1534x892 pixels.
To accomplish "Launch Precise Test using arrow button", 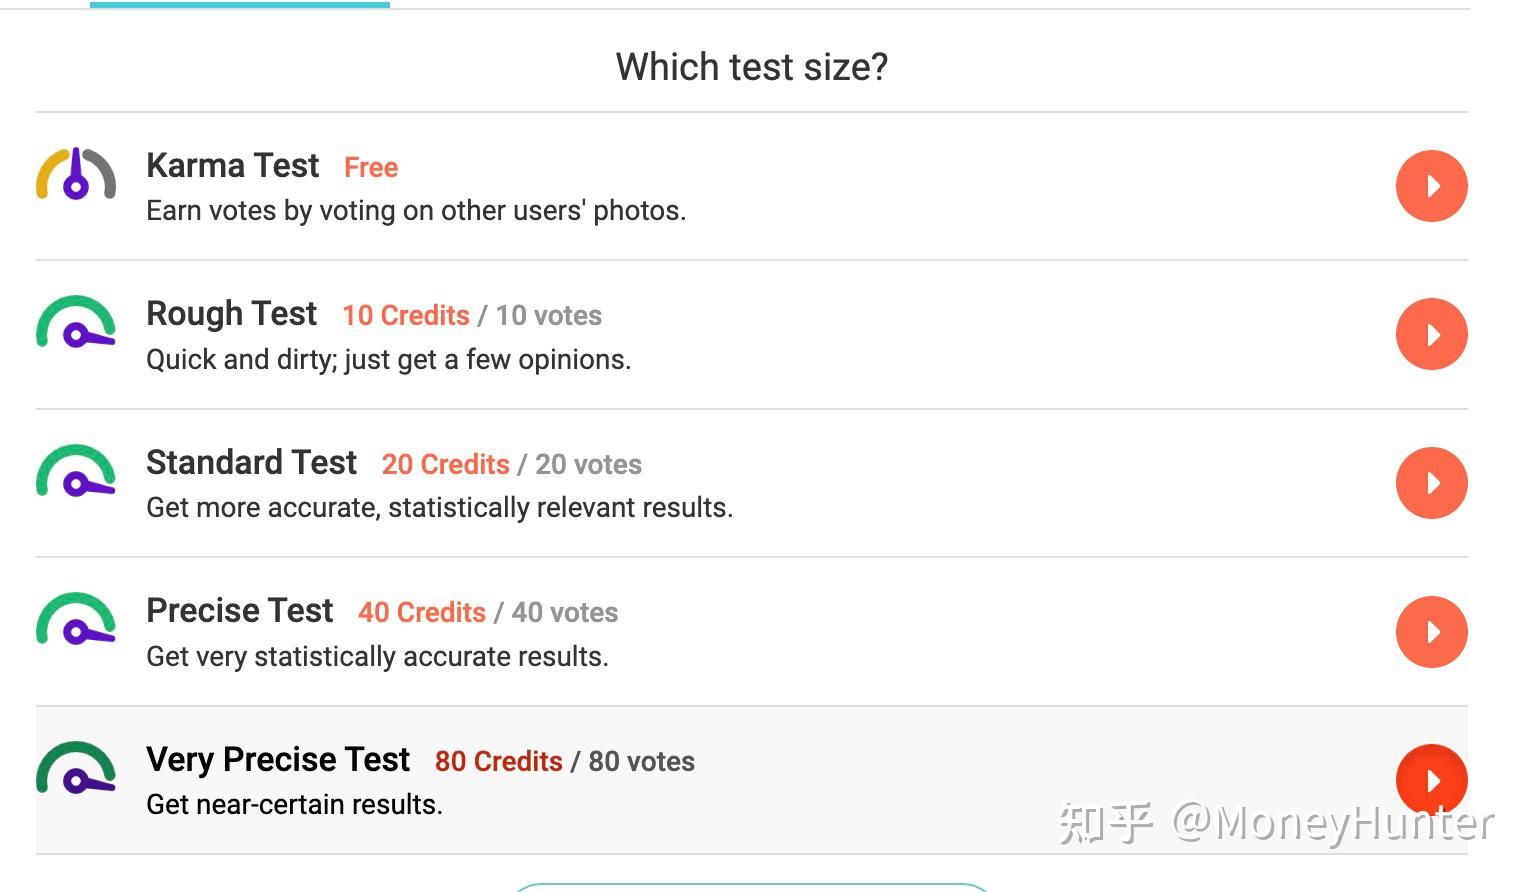I will coord(1431,632).
